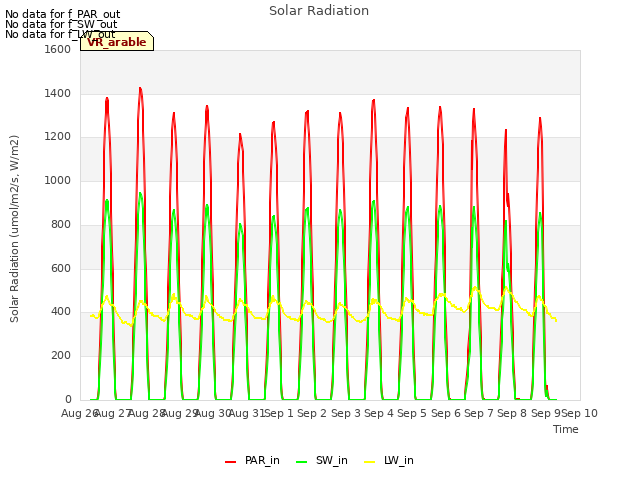Screen dimensions: 640x480
Task: Click the Sep 2 x-axis tick label
Action: point(312,413)
